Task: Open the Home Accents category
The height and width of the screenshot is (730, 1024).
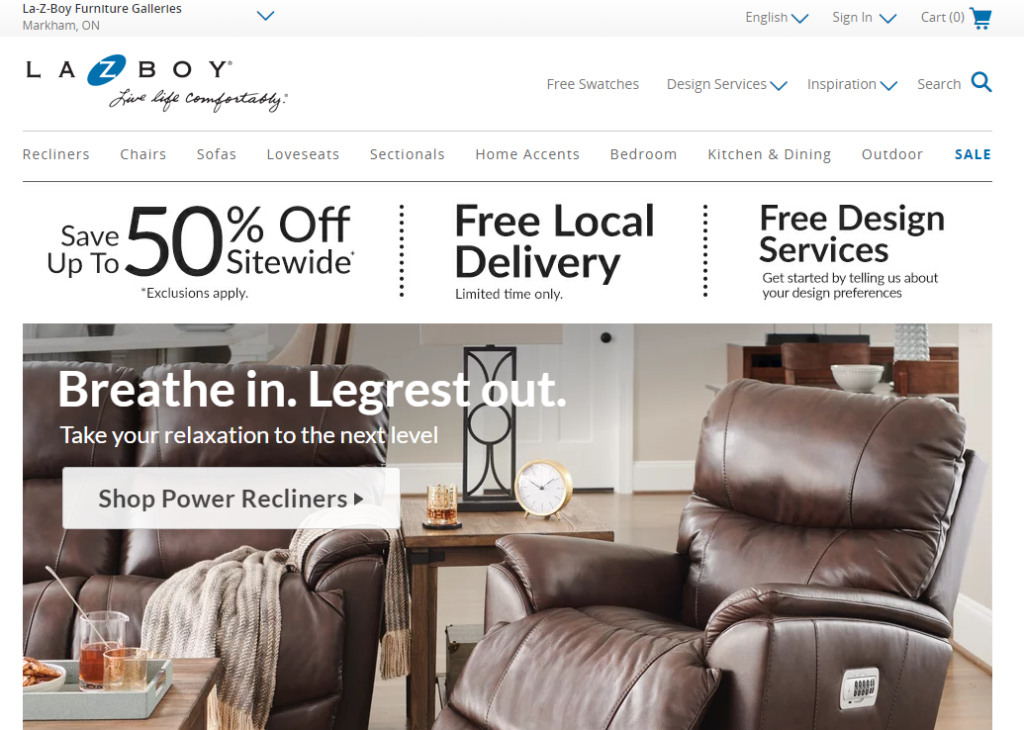Action: (x=527, y=154)
